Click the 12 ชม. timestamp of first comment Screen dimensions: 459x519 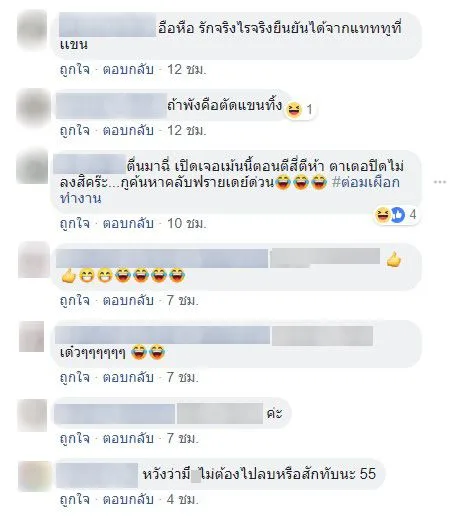point(186,70)
